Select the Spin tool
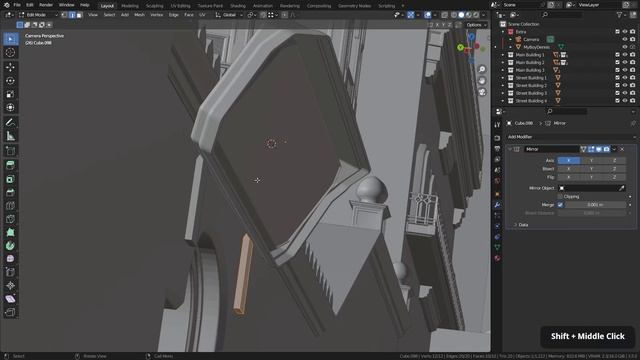This screenshot has width=640, height=360. 10,246
